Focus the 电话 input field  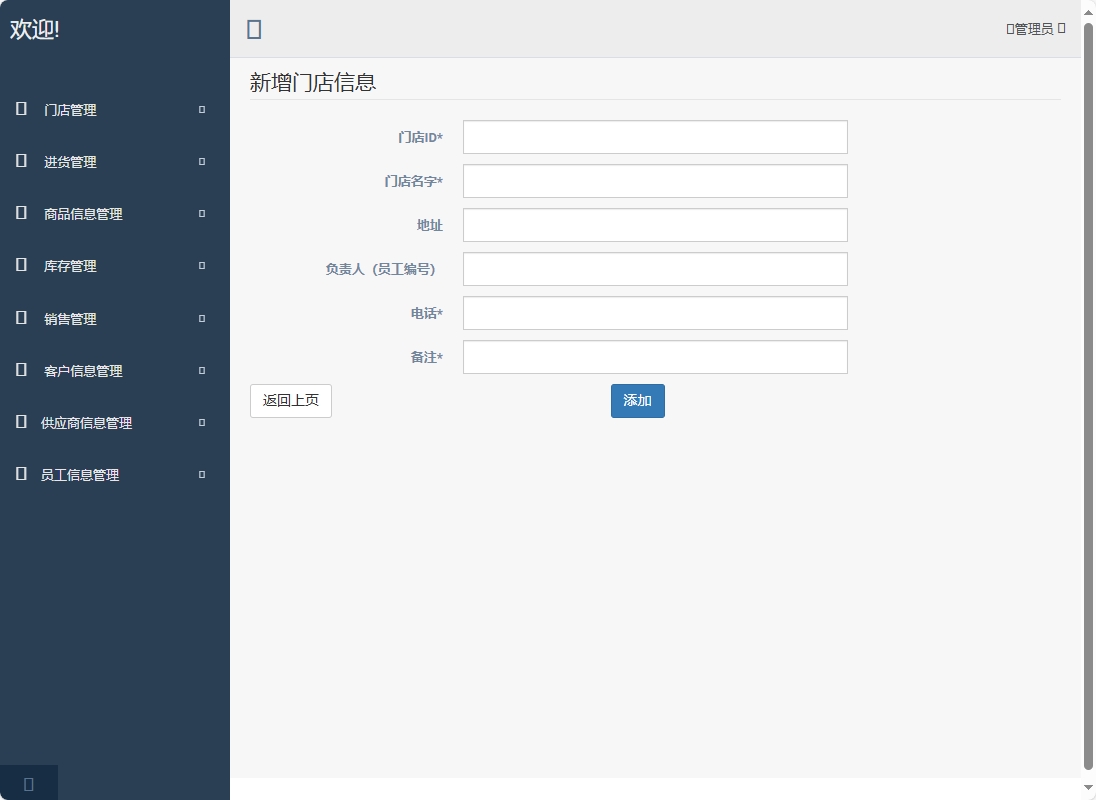[x=655, y=313]
